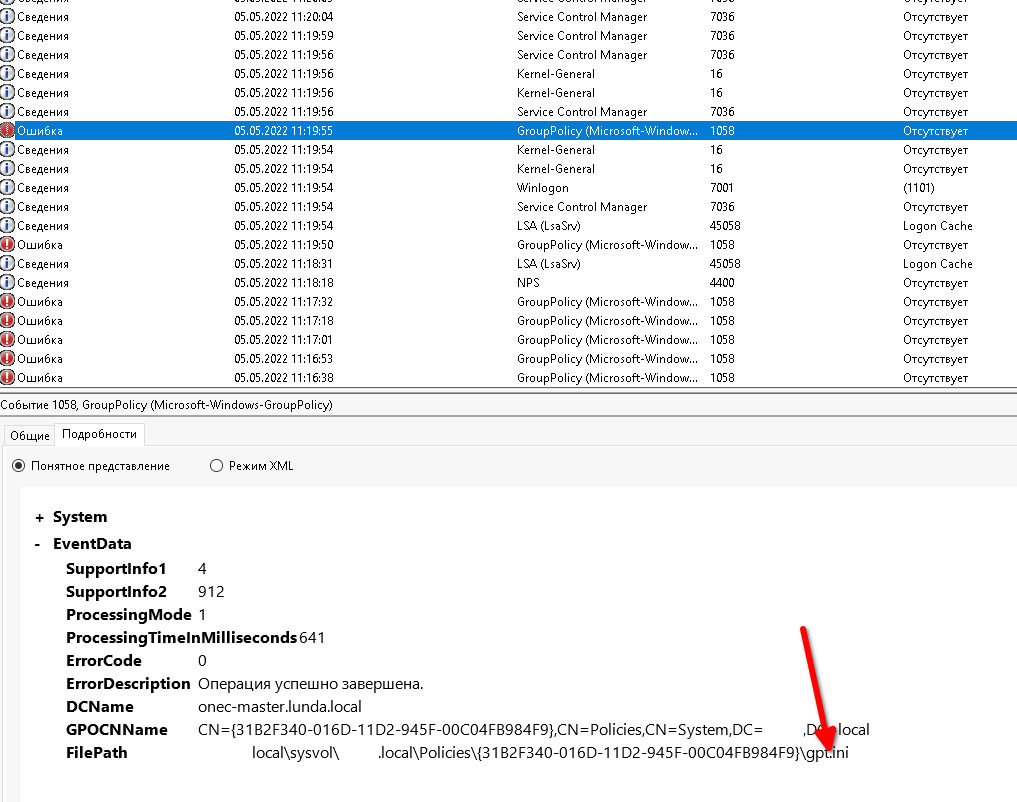Click the info icon of the 11:19:59 event

(7, 36)
